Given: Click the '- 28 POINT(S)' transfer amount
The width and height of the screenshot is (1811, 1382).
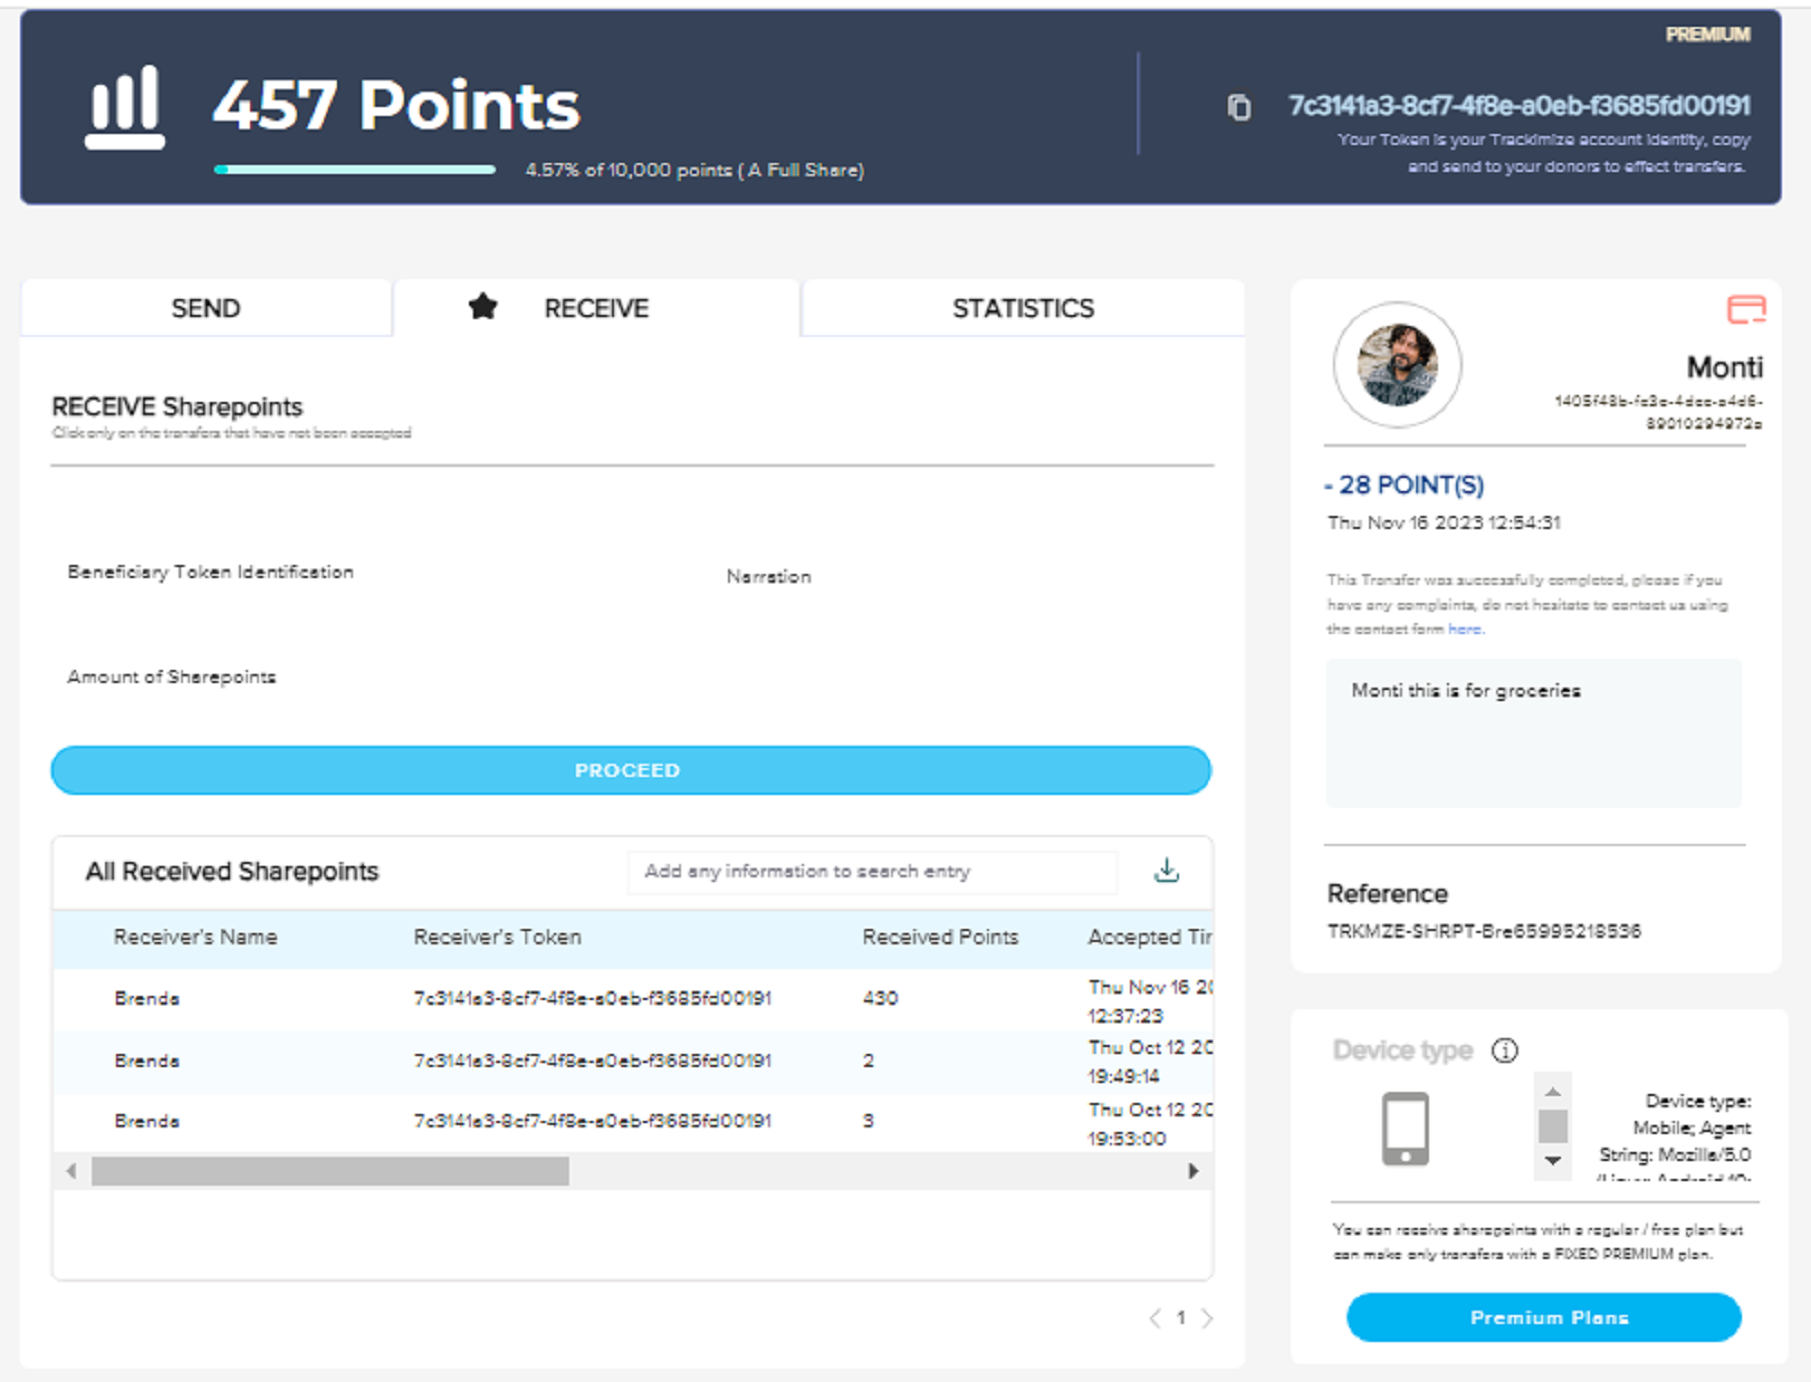Looking at the screenshot, I should pos(1404,485).
